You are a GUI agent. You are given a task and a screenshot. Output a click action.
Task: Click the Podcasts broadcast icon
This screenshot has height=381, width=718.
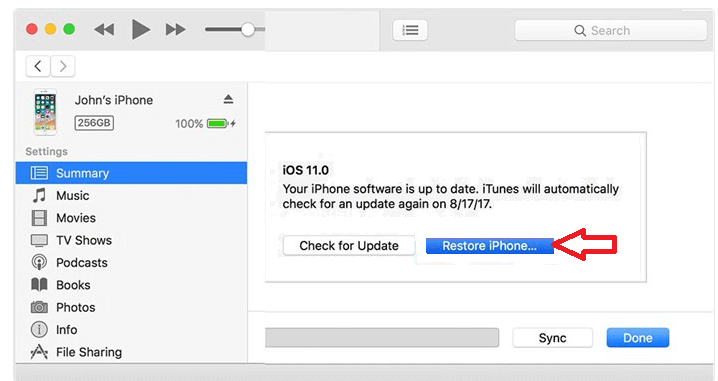(x=39, y=262)
